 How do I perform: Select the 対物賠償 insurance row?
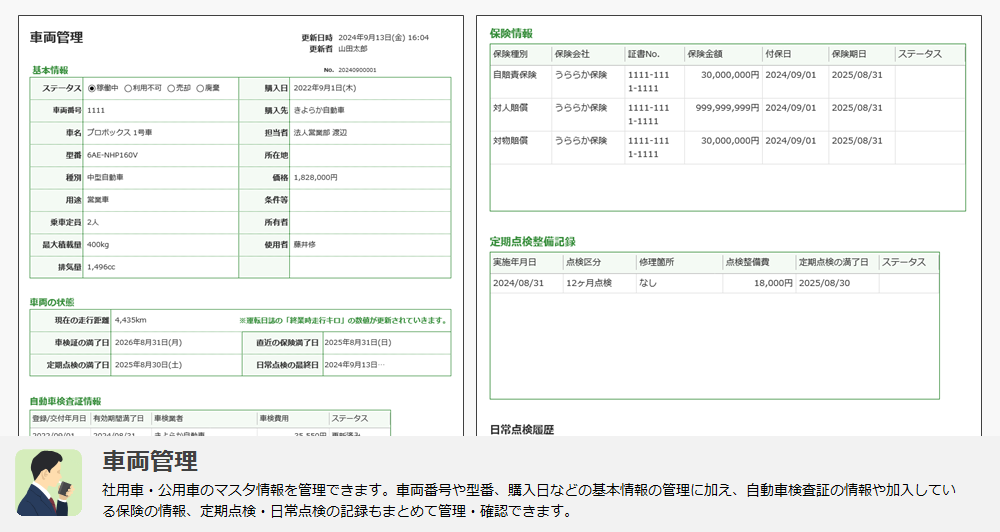511,141
